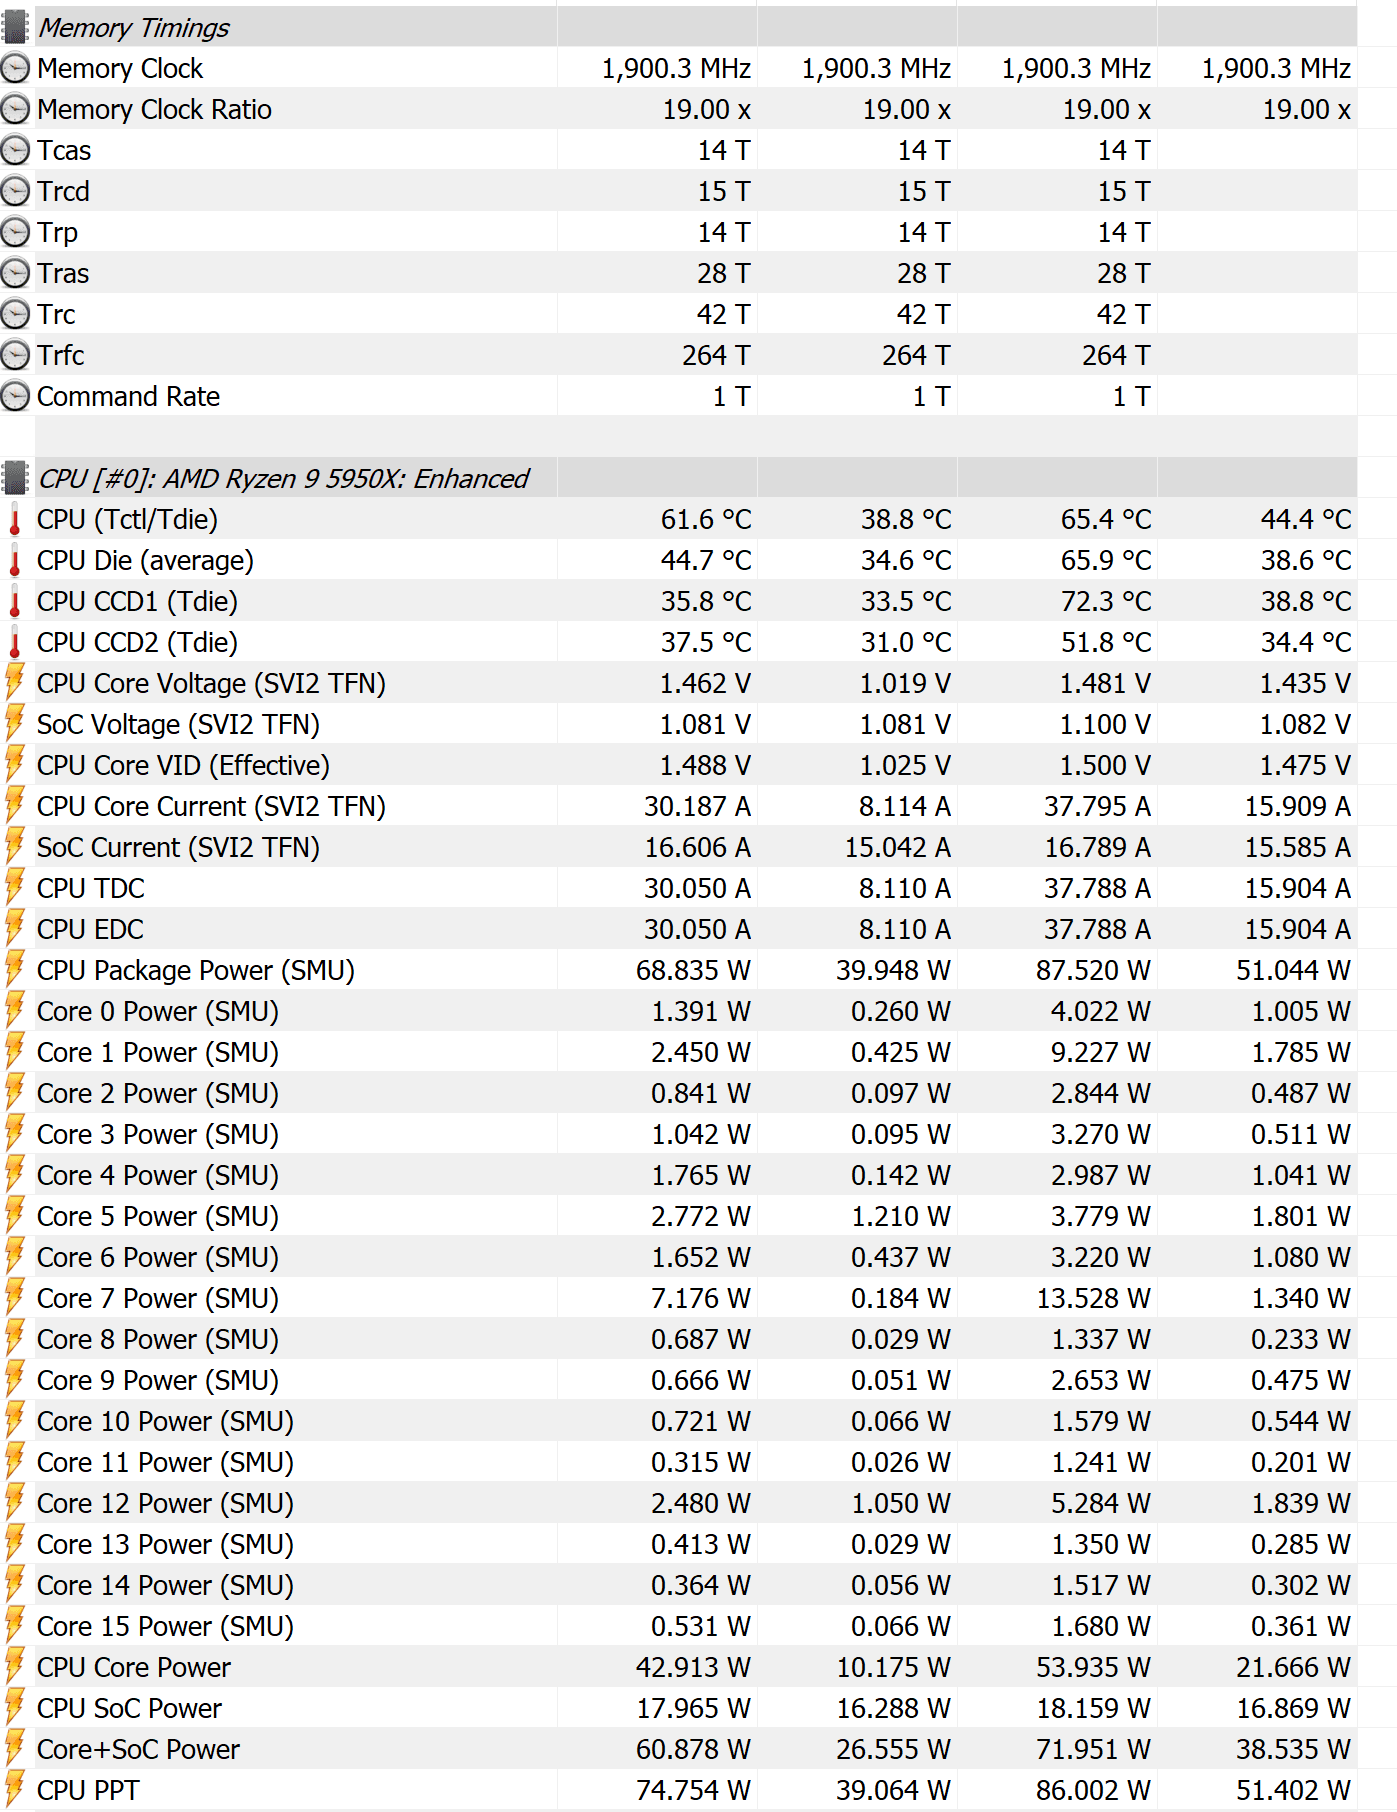The height and width of the screenshot is (1812, 1397).
Task: Click the lightning icon for SoC Current
Action: pos(15,846)
